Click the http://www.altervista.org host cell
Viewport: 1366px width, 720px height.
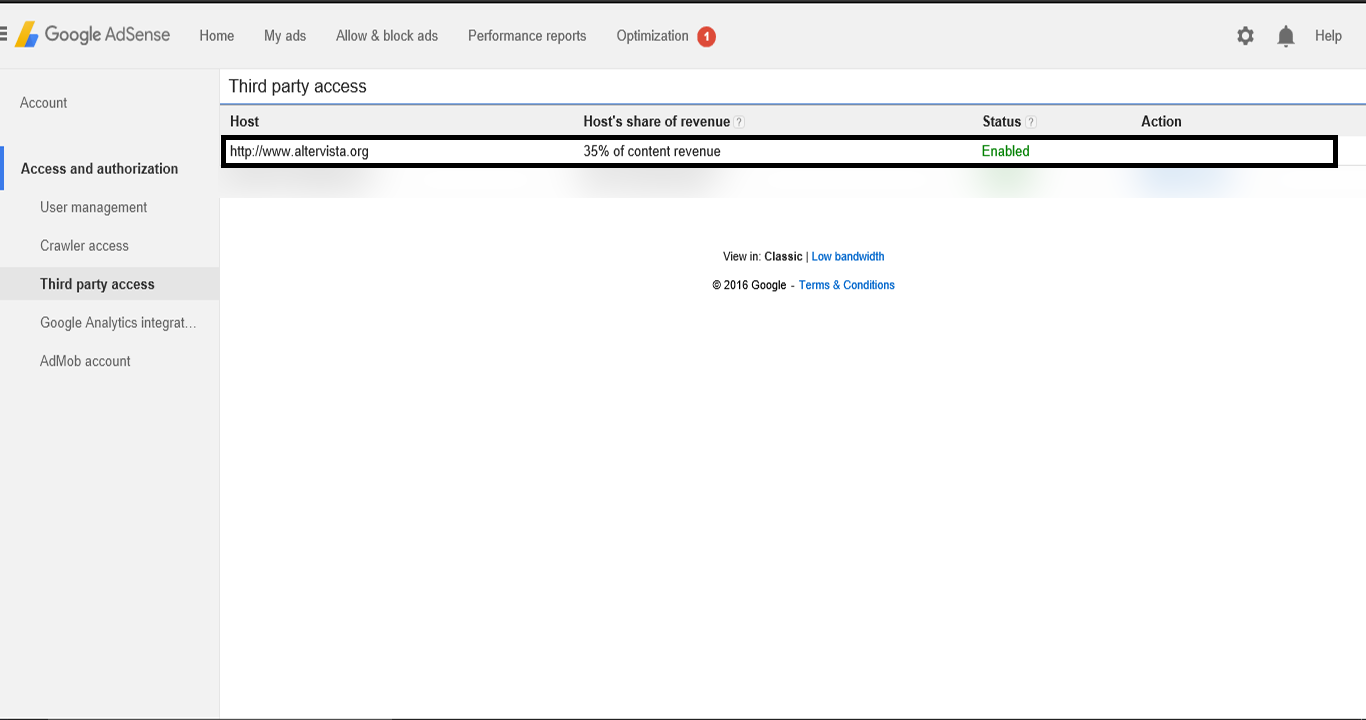pyautogui.click(x=299, y=152)
